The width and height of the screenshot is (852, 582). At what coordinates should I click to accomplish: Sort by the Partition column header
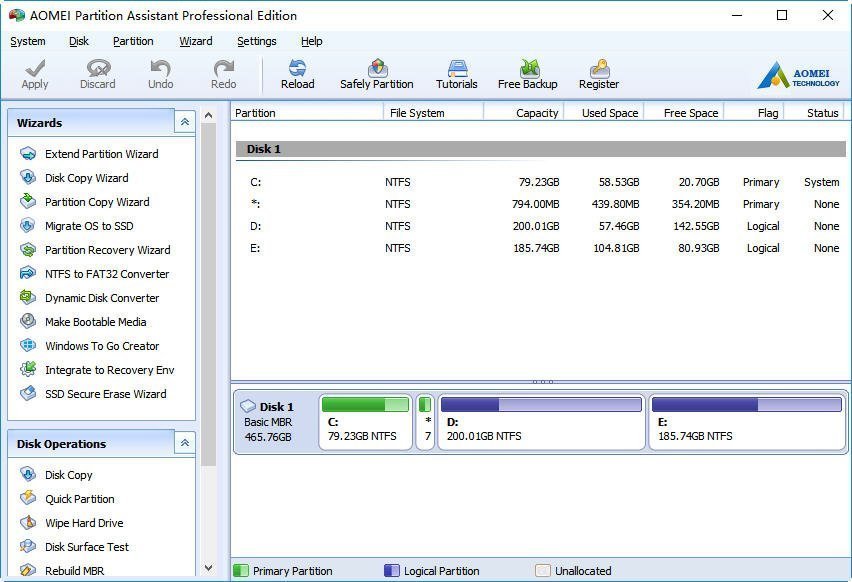pyautogui.click(x=307, y=112)
